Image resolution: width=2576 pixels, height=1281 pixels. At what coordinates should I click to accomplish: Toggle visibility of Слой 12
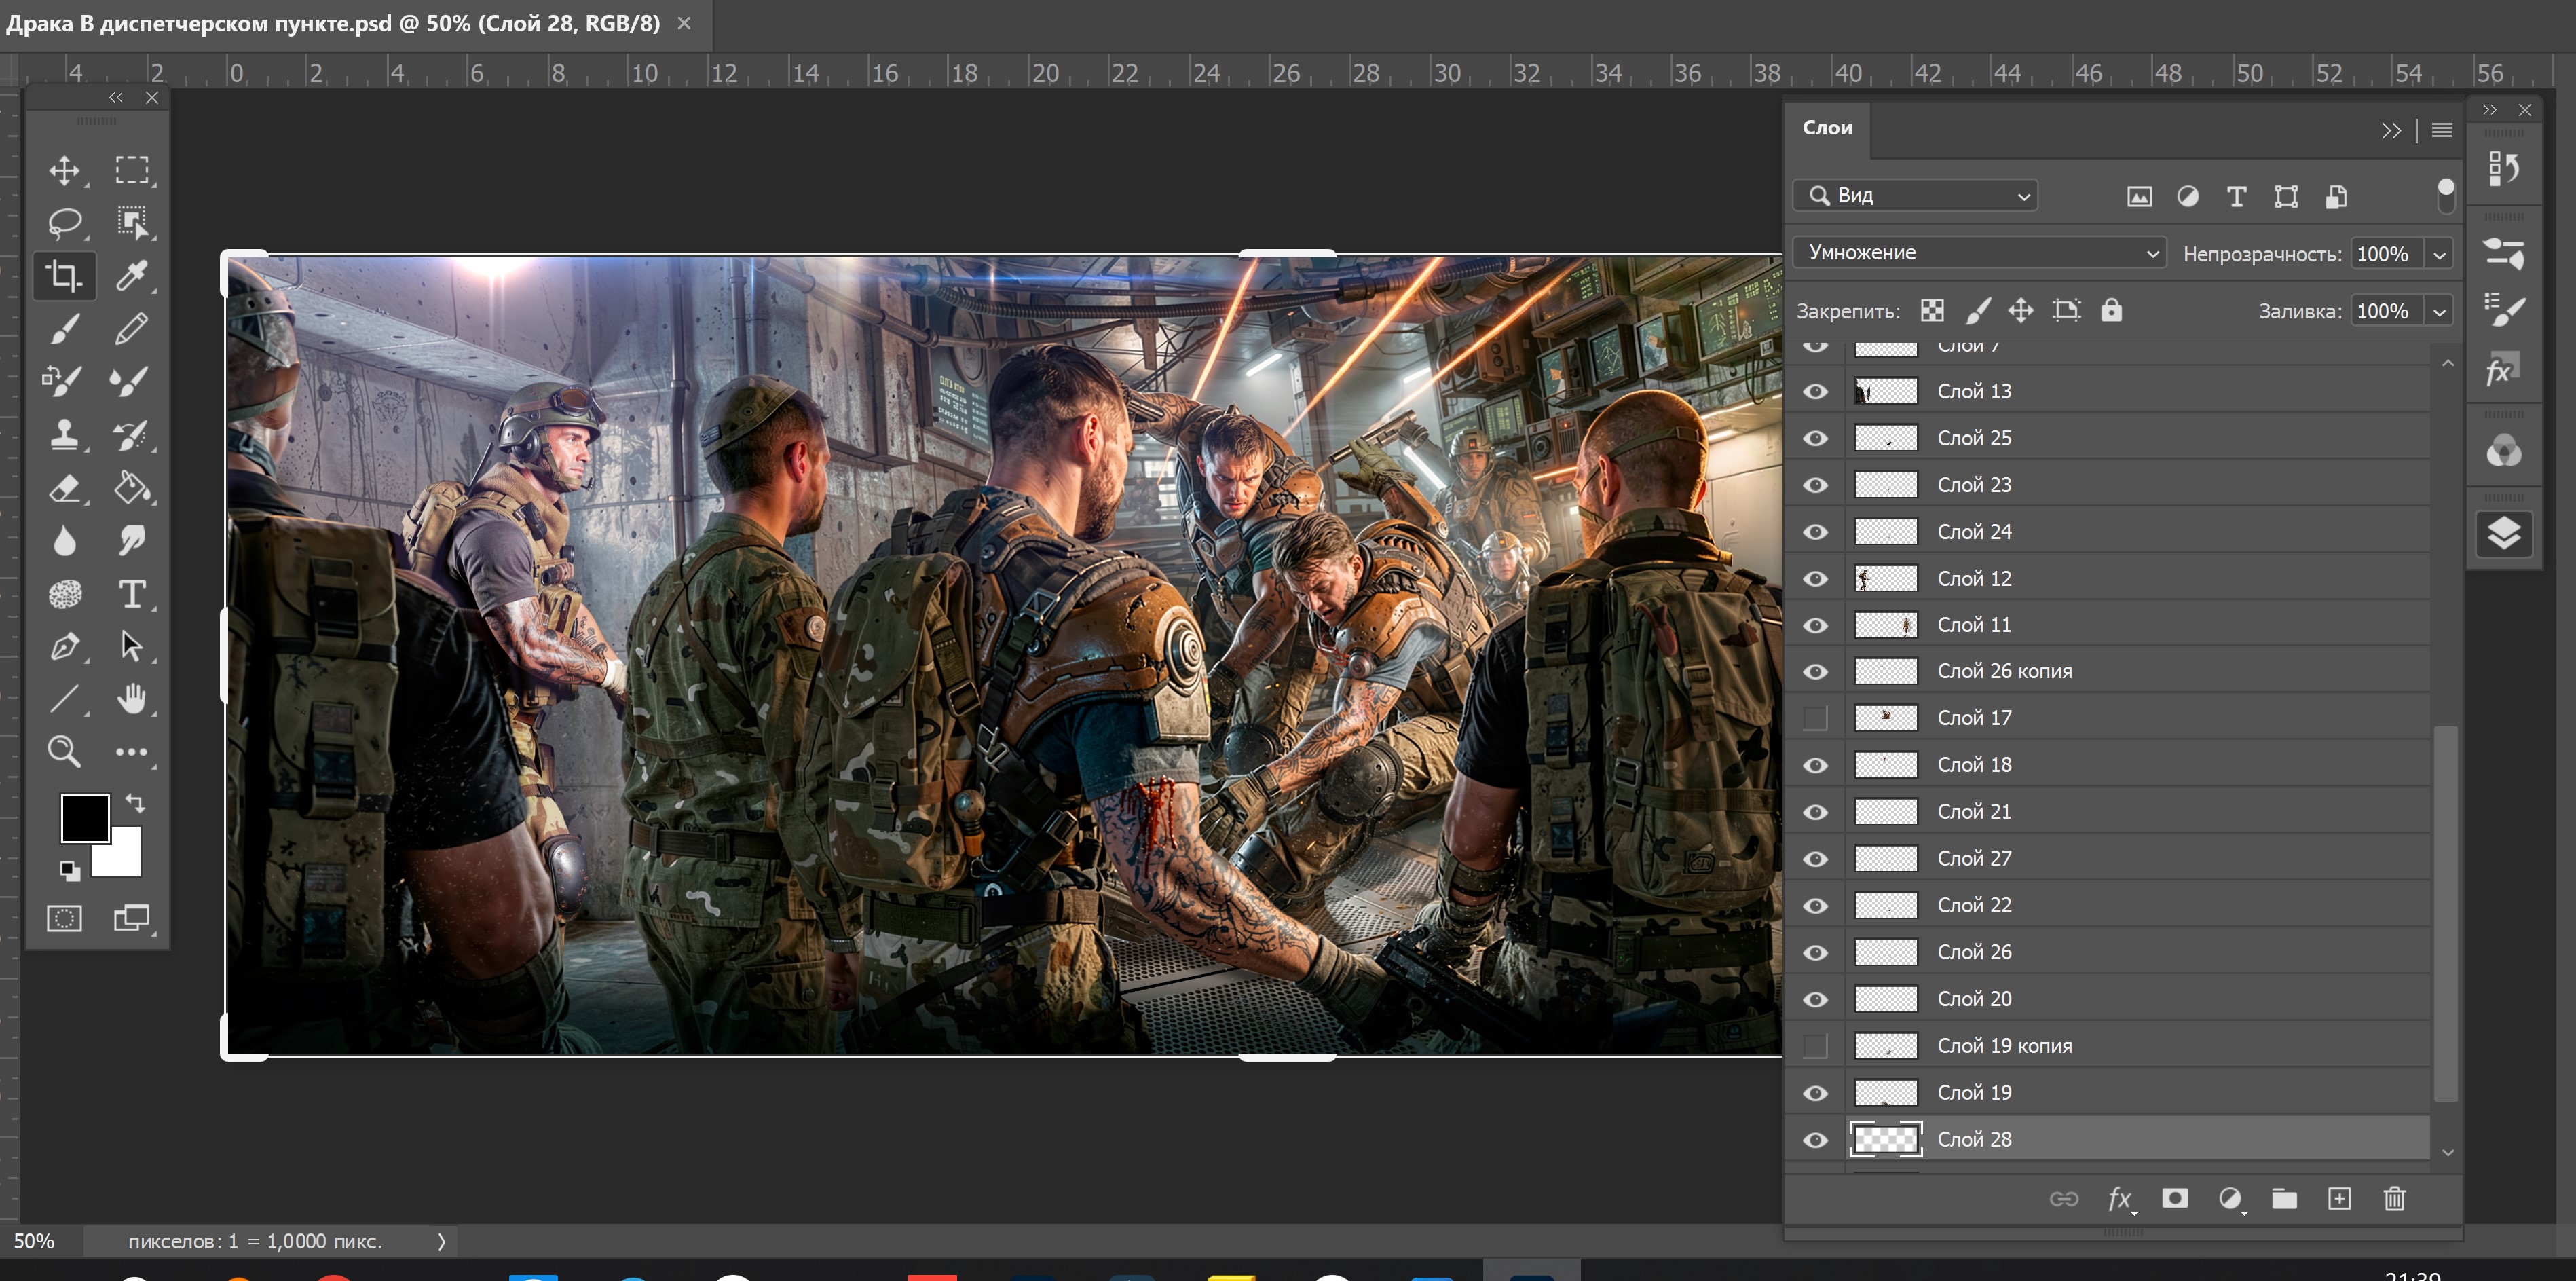click(1816, 579)
